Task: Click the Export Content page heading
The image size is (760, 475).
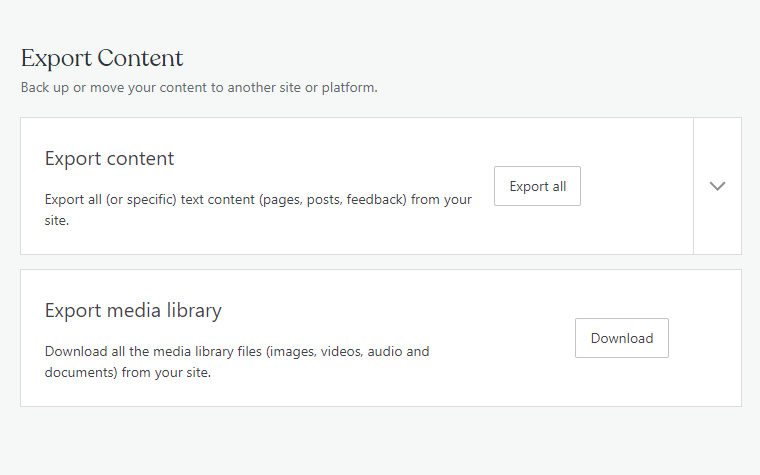Action: point(102,58)
